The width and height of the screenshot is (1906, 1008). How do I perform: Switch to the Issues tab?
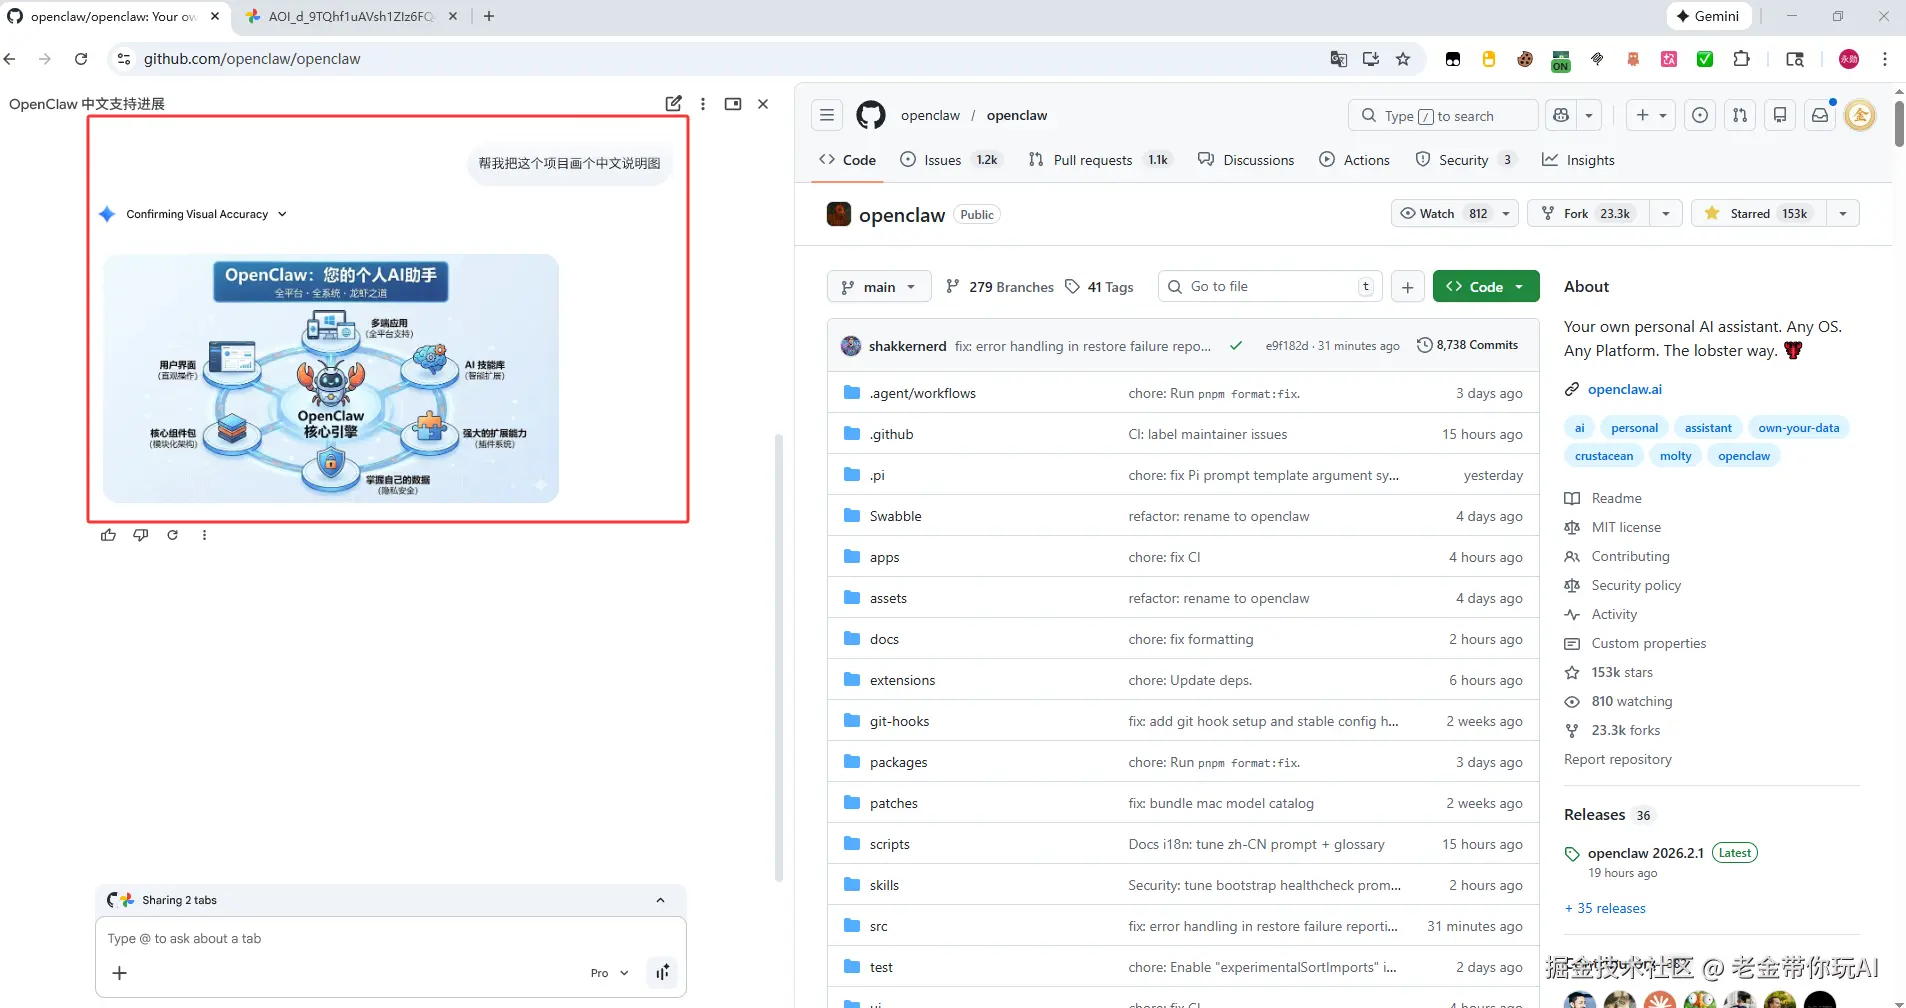950,160
